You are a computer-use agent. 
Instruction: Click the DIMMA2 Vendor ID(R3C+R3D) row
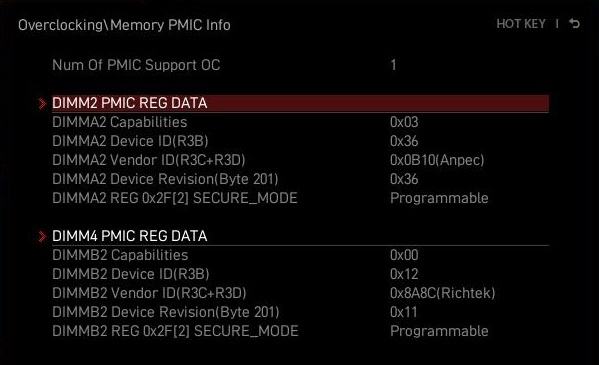300,160
